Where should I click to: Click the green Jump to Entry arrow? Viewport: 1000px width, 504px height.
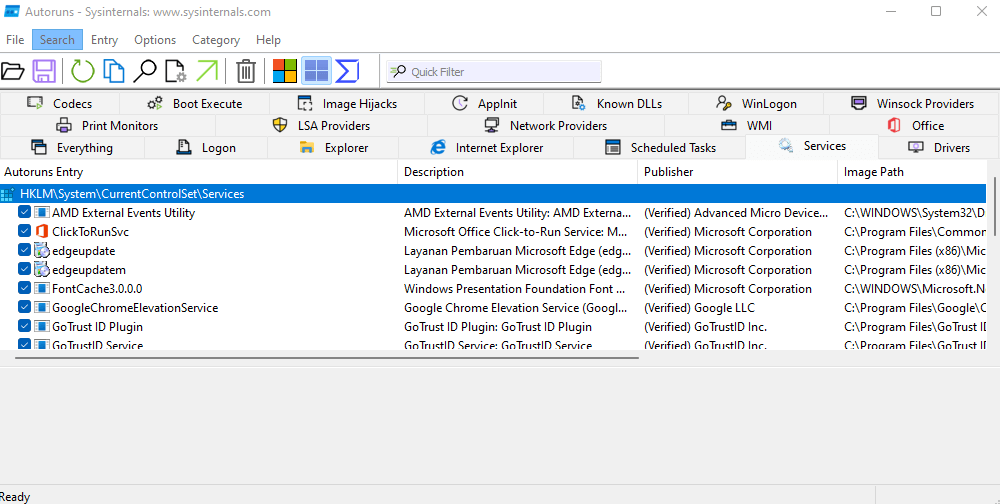coord(207,71)
